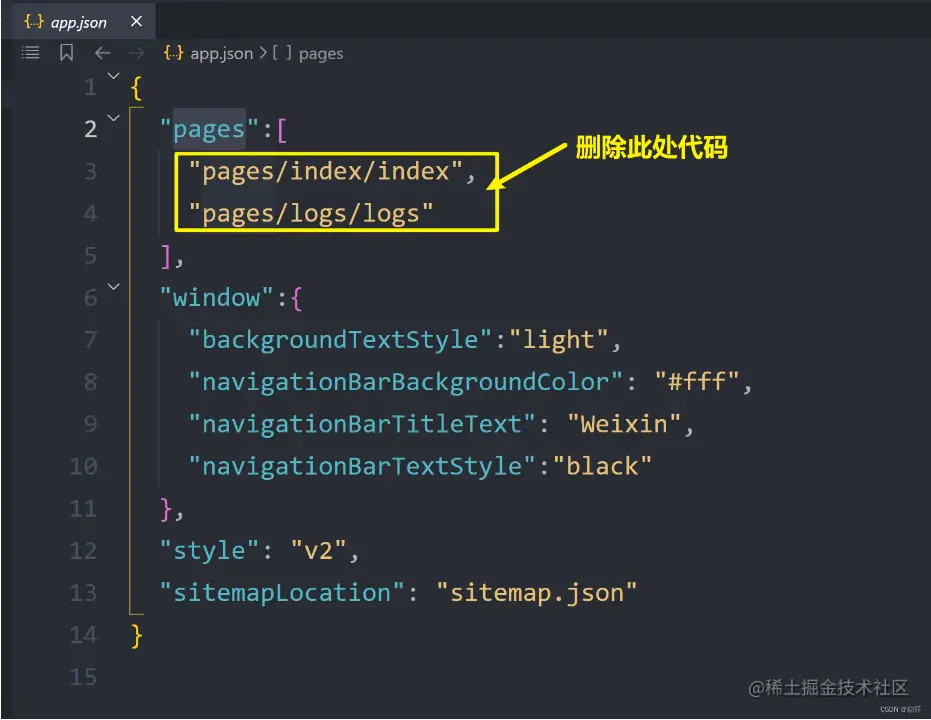931x720 pixels.
Task: Click the JSON braces icon in the tab
Action: coord(34,22)
